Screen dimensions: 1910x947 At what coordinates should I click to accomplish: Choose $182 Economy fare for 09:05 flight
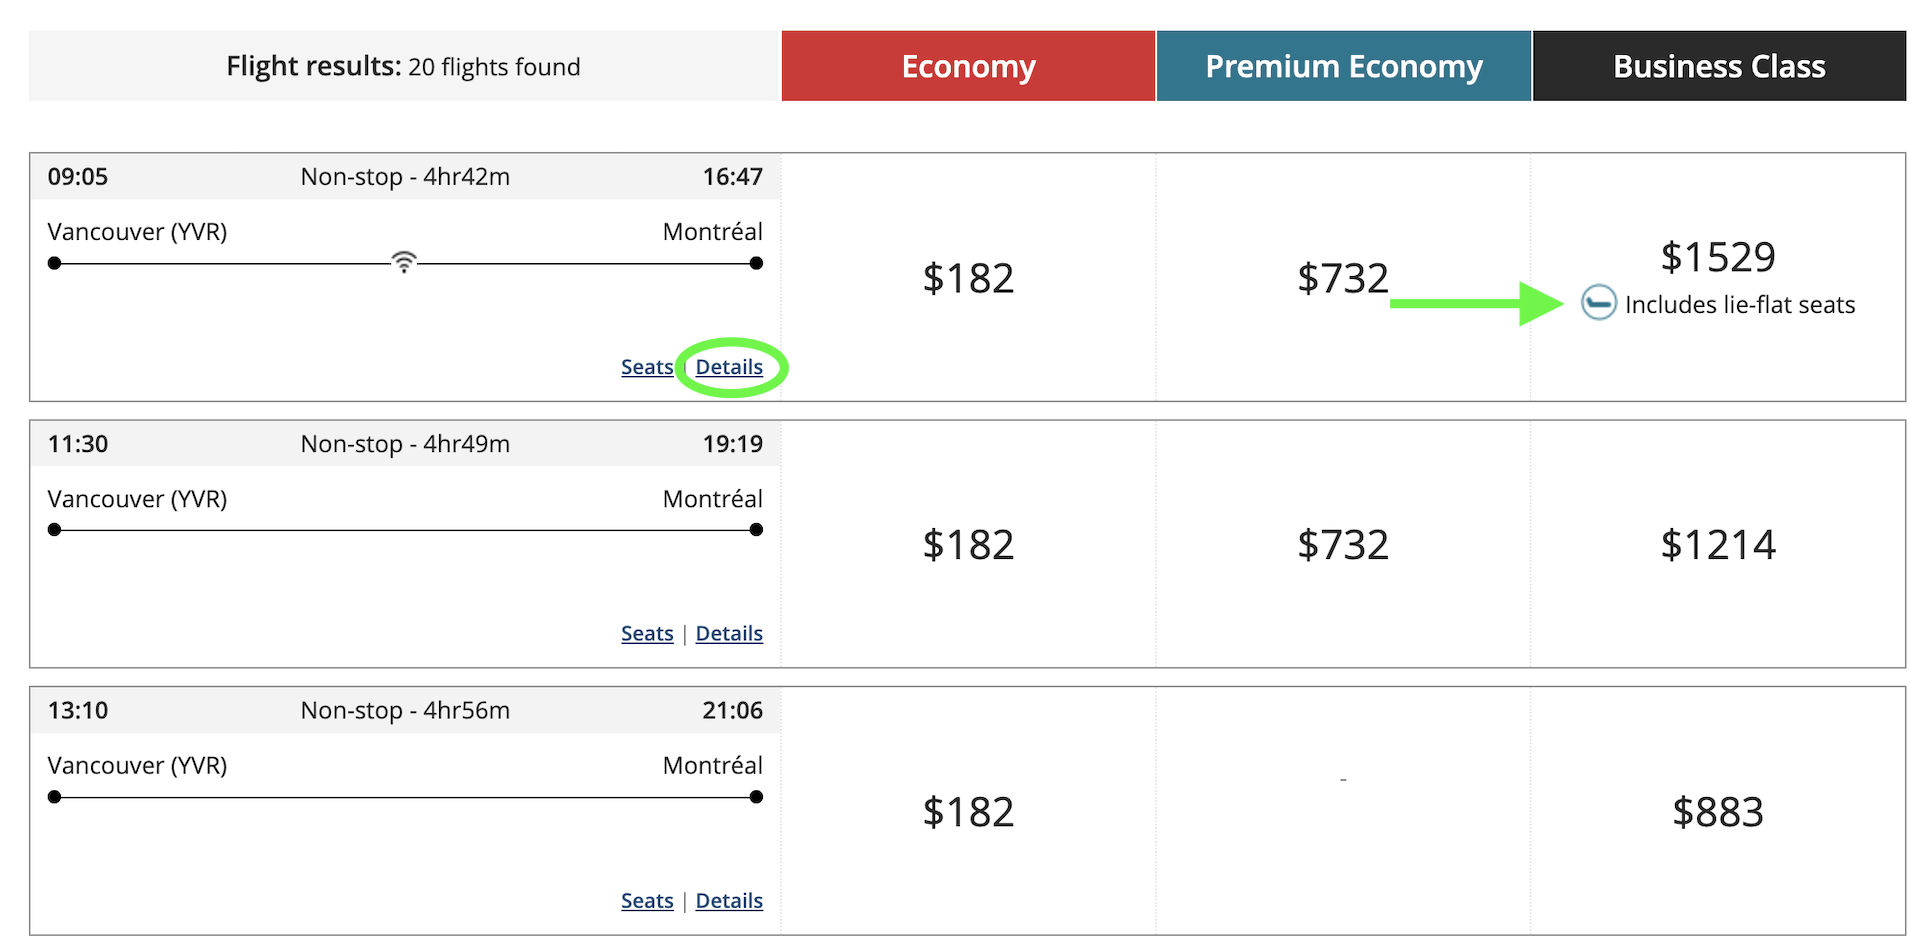point(968,278)
